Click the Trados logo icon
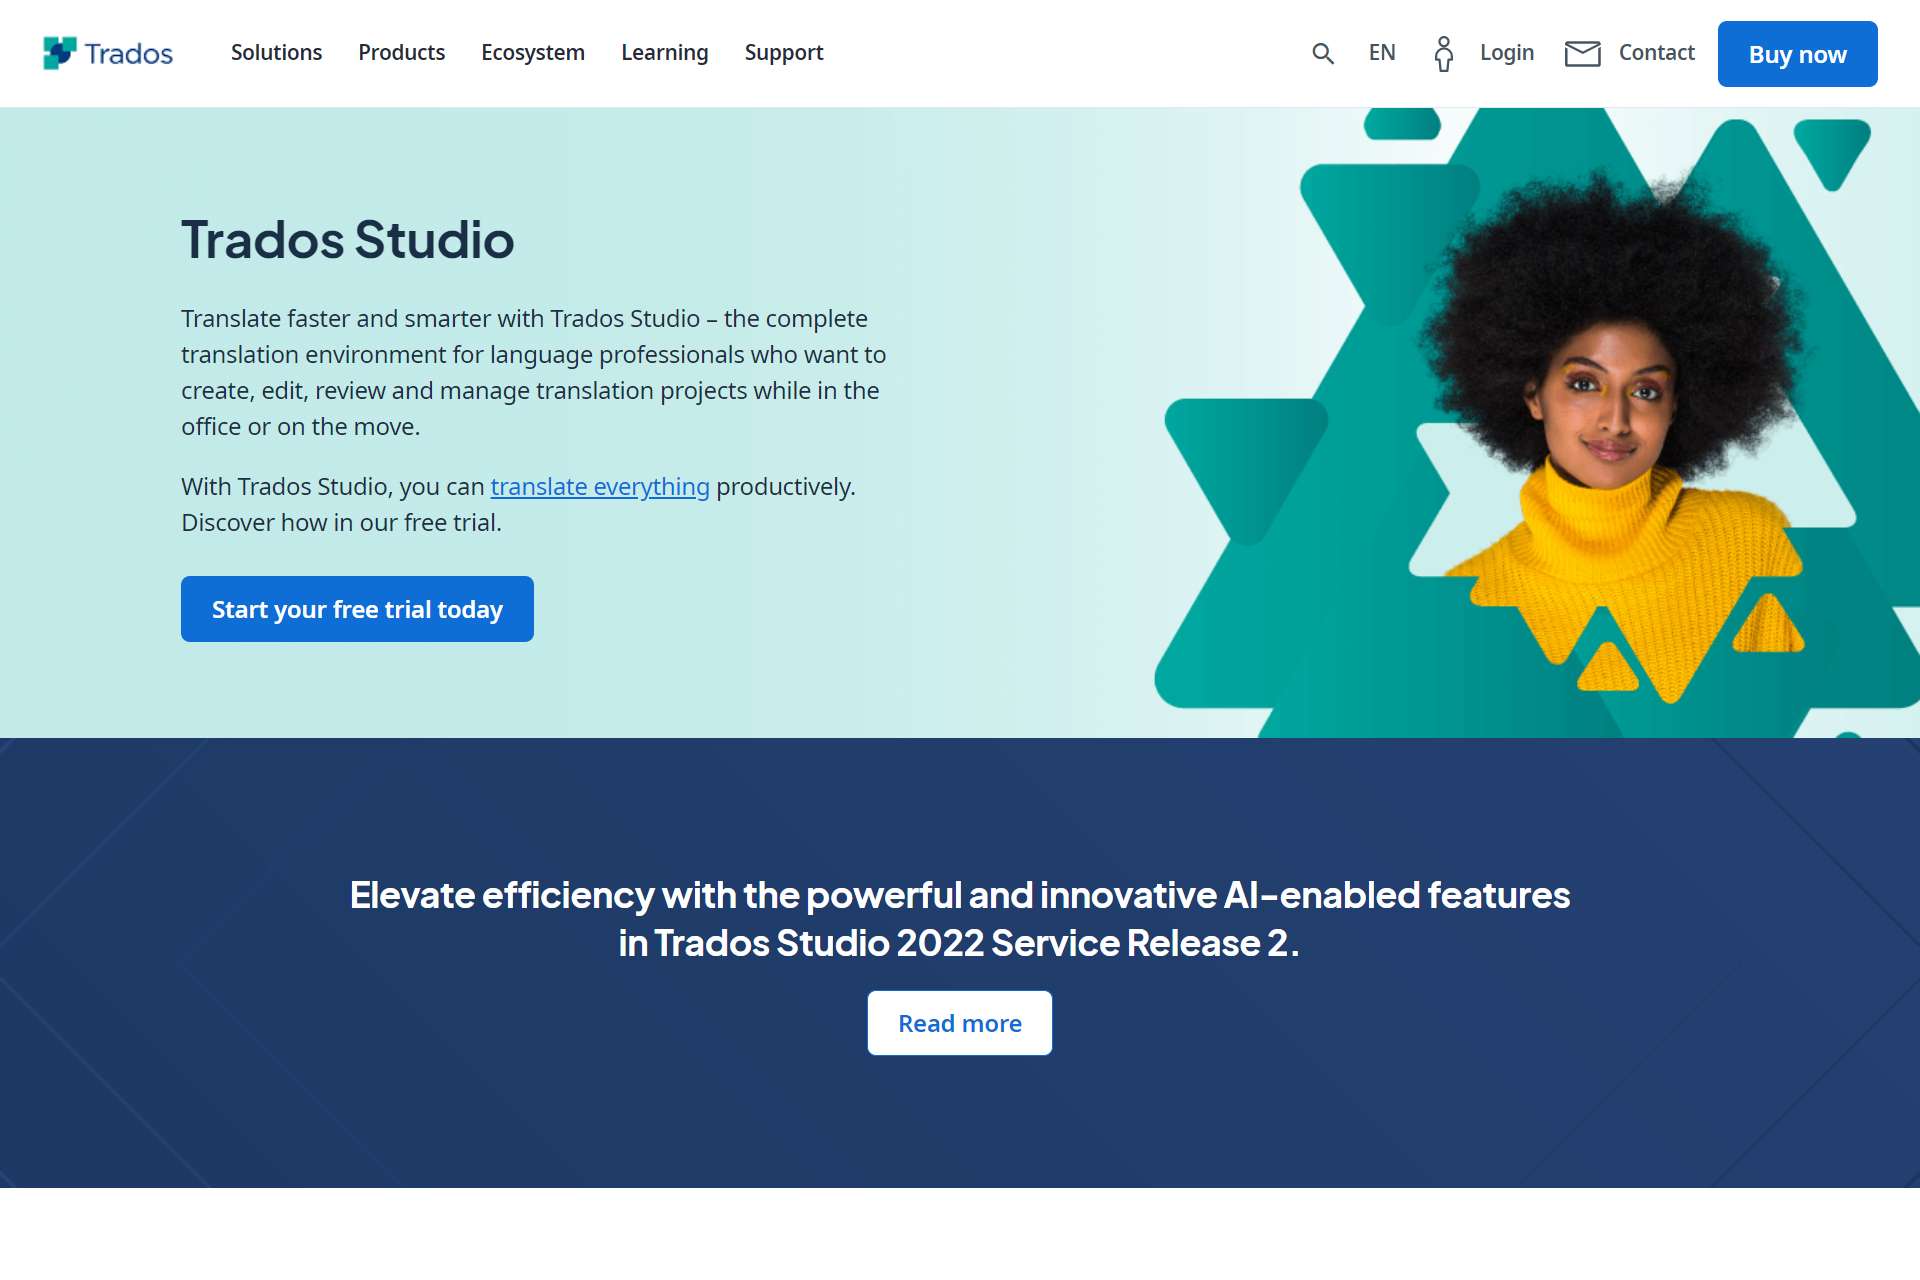This screenshot has height=1280, width=1920. click(60, 53)
